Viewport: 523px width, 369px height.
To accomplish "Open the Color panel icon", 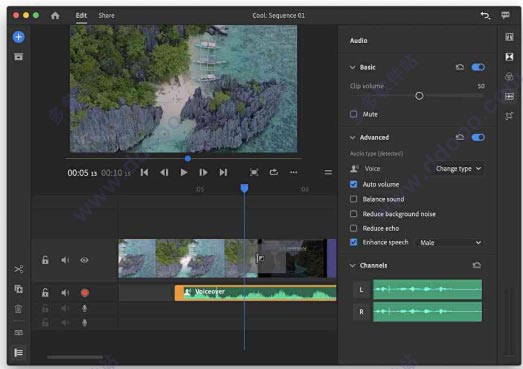I will point(509,76).
